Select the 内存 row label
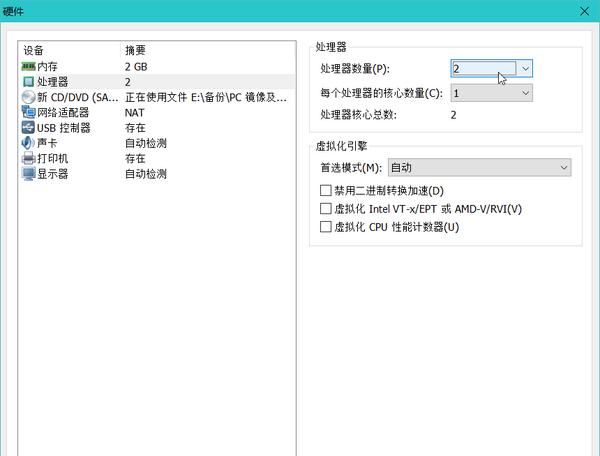Image resolution: width=600 pixels, height=456 pixels. tap(47, 67)
